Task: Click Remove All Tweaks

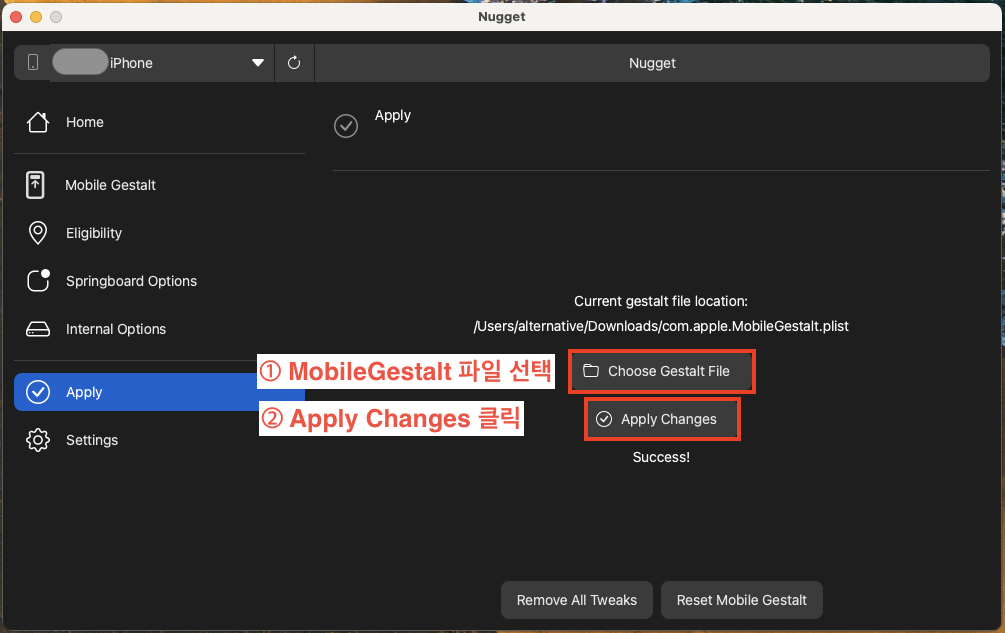Action: (x=576, y=600)
